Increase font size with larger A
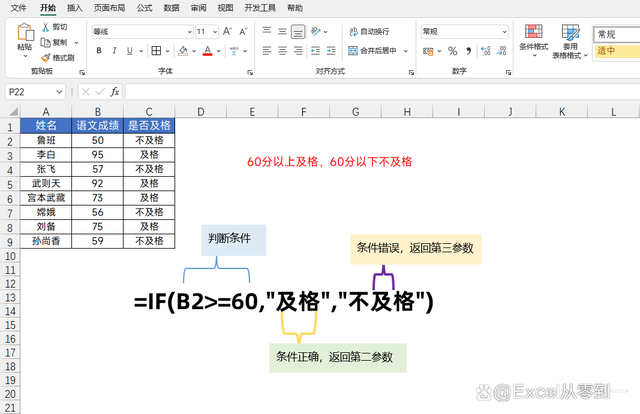This screenshot has width=640, height=414. 227,31
